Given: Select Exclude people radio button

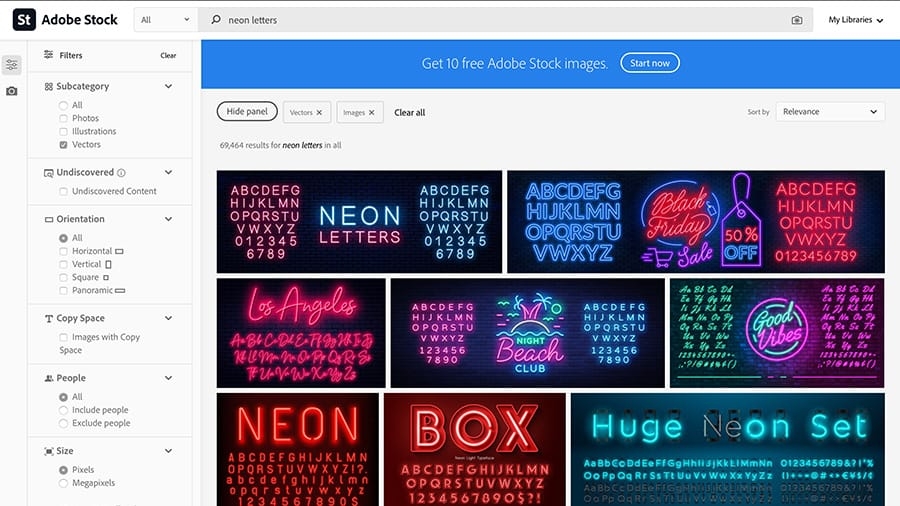Looking at the screenshot, I should [63, 423].
